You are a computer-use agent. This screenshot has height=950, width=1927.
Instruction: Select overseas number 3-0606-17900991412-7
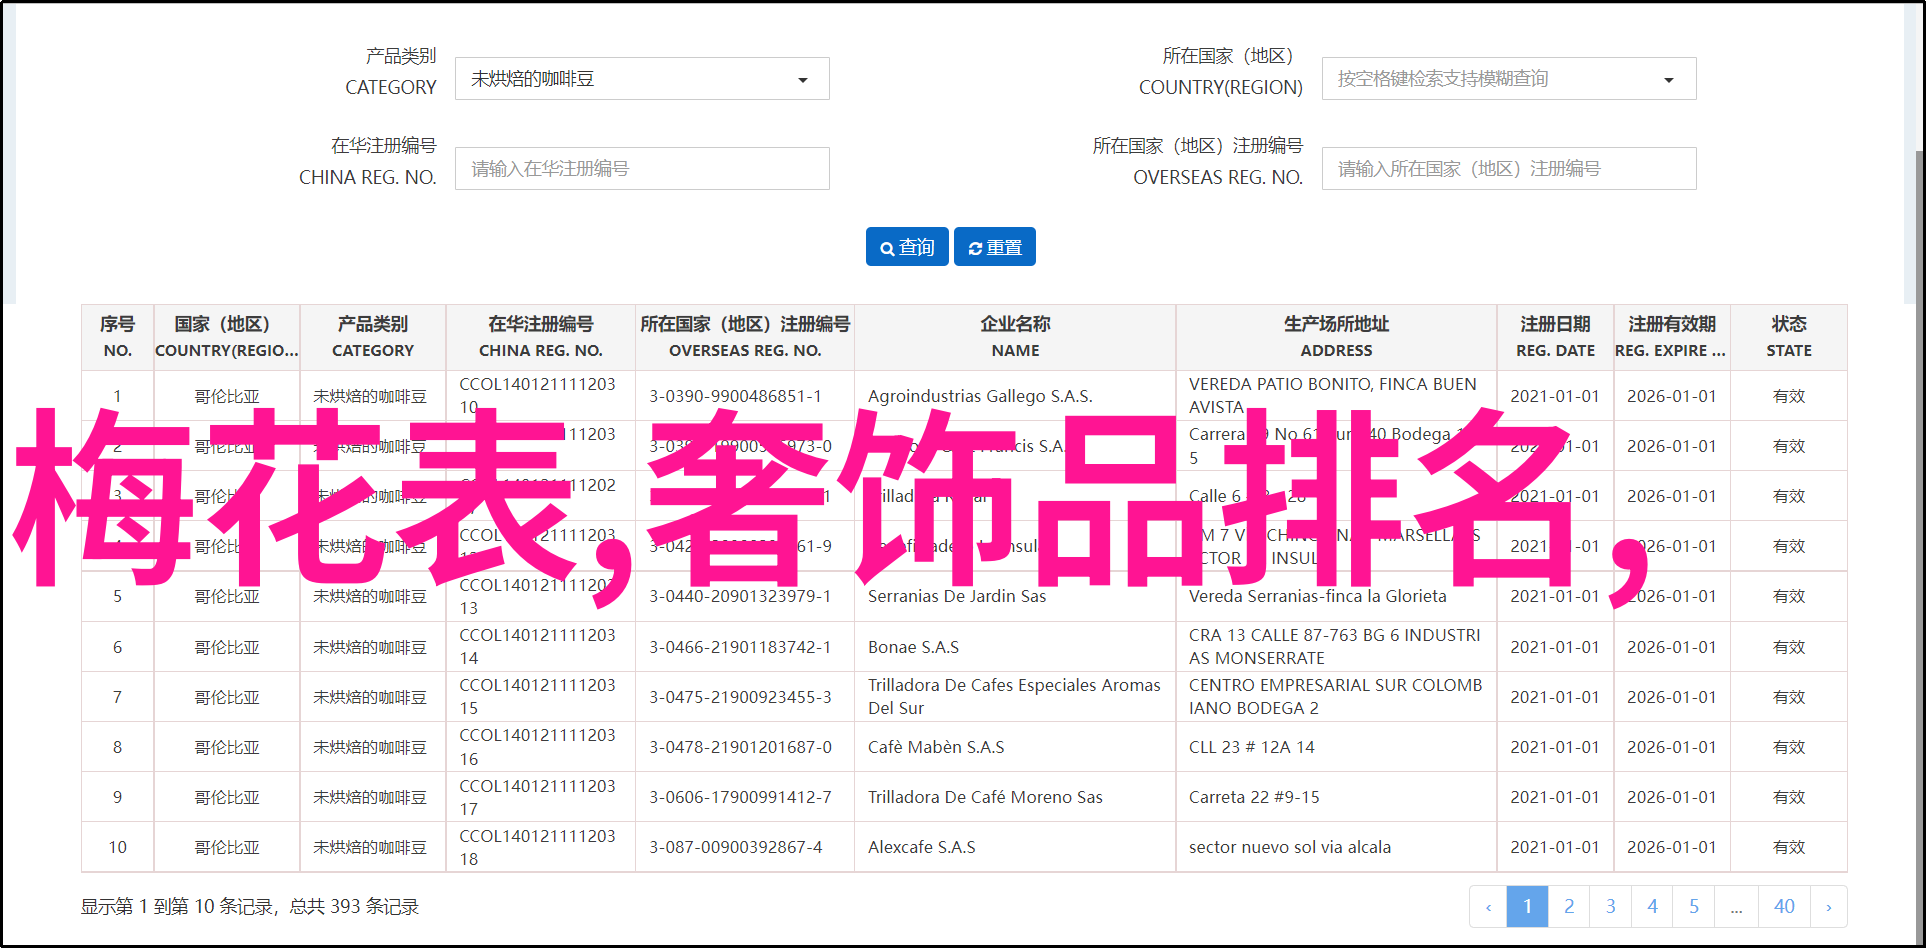pyautogui.click(x=740, y=797)
